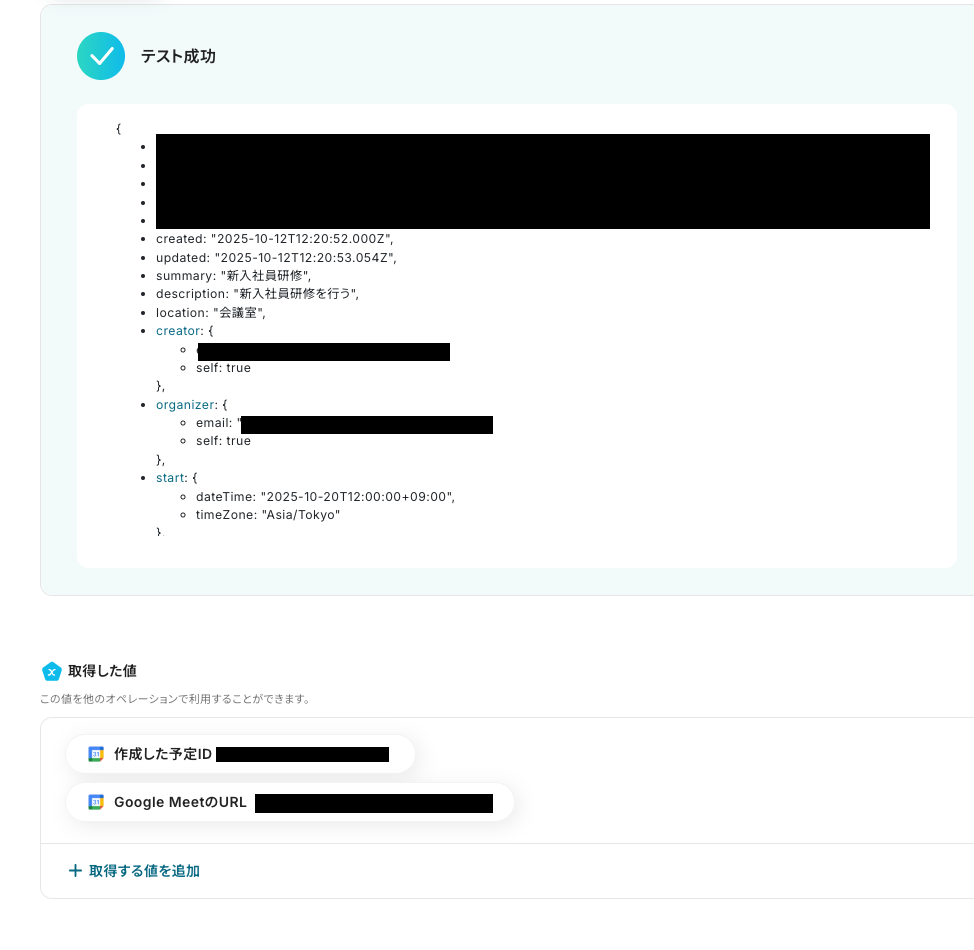Click the created timestamp line

(x=275, y=239)
